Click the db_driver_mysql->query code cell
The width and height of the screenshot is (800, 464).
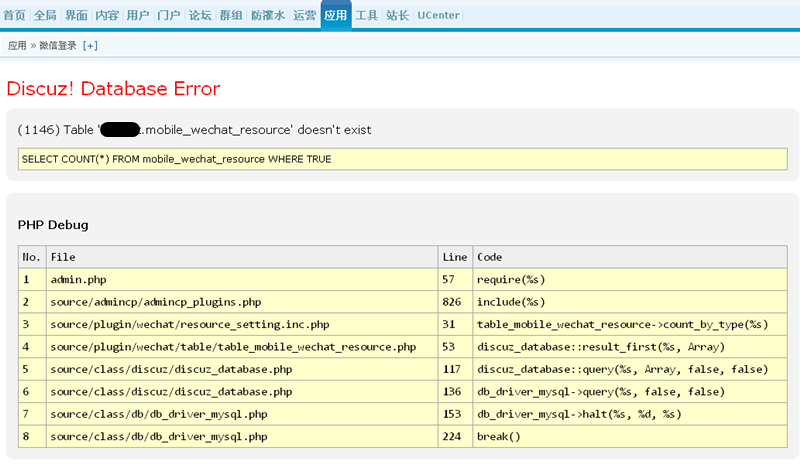coord(630,392)
